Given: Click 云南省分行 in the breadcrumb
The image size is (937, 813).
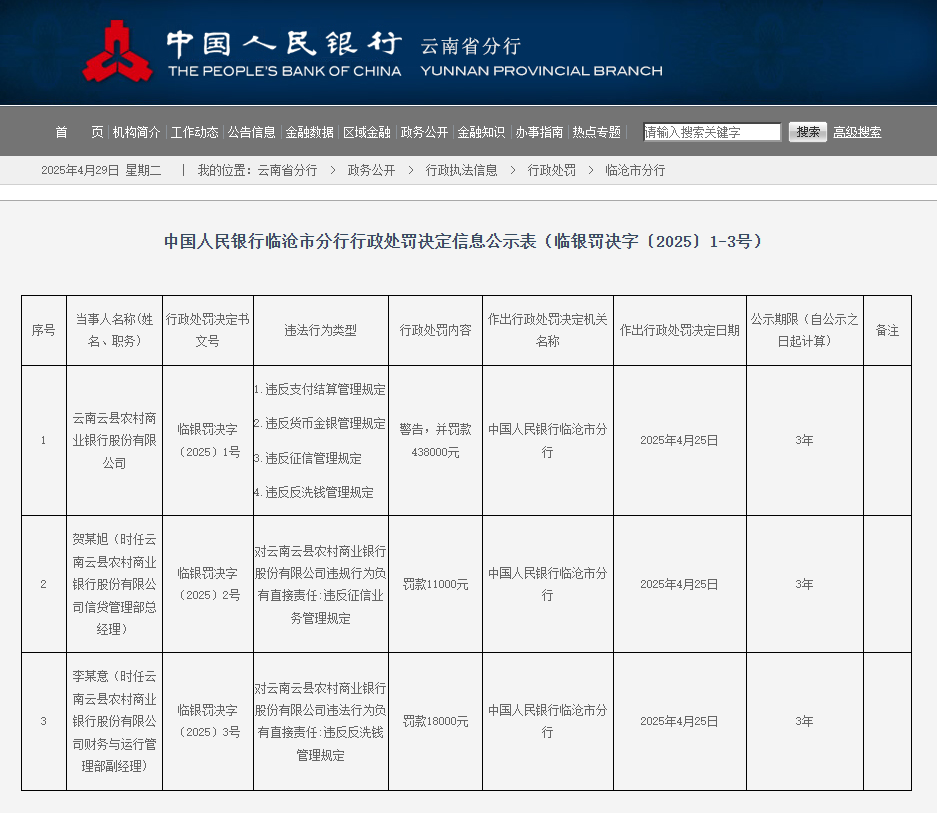Looking at the screenshot, I should pos(287,170).
